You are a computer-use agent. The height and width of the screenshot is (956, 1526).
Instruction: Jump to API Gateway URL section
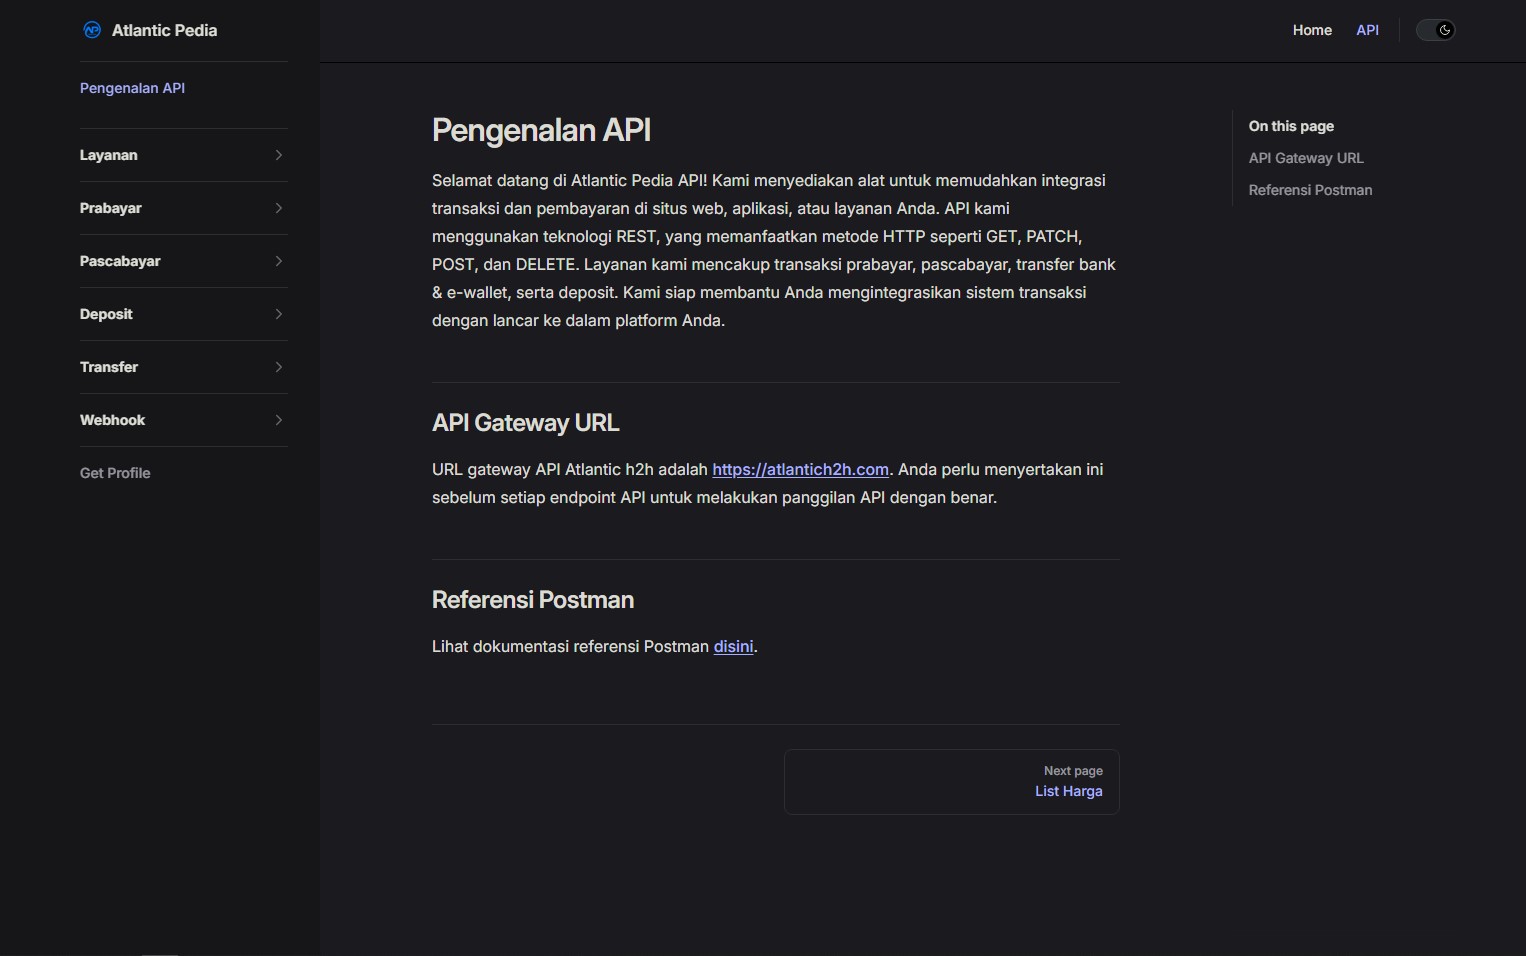[1305, 158]
